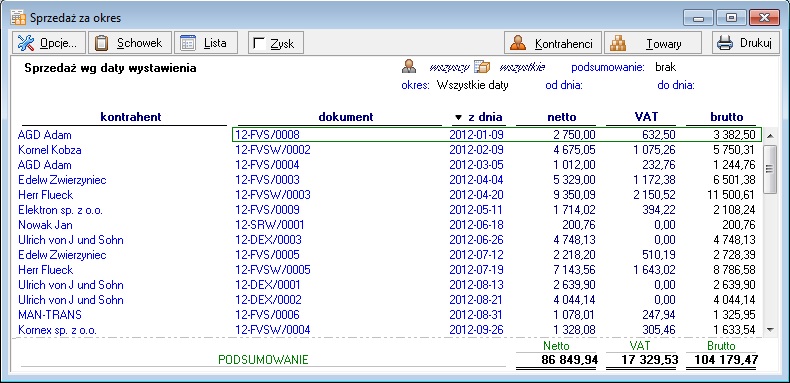Open the Opcje options button
The height and width of the screenshot is (383, 790).
pos(49,43)
